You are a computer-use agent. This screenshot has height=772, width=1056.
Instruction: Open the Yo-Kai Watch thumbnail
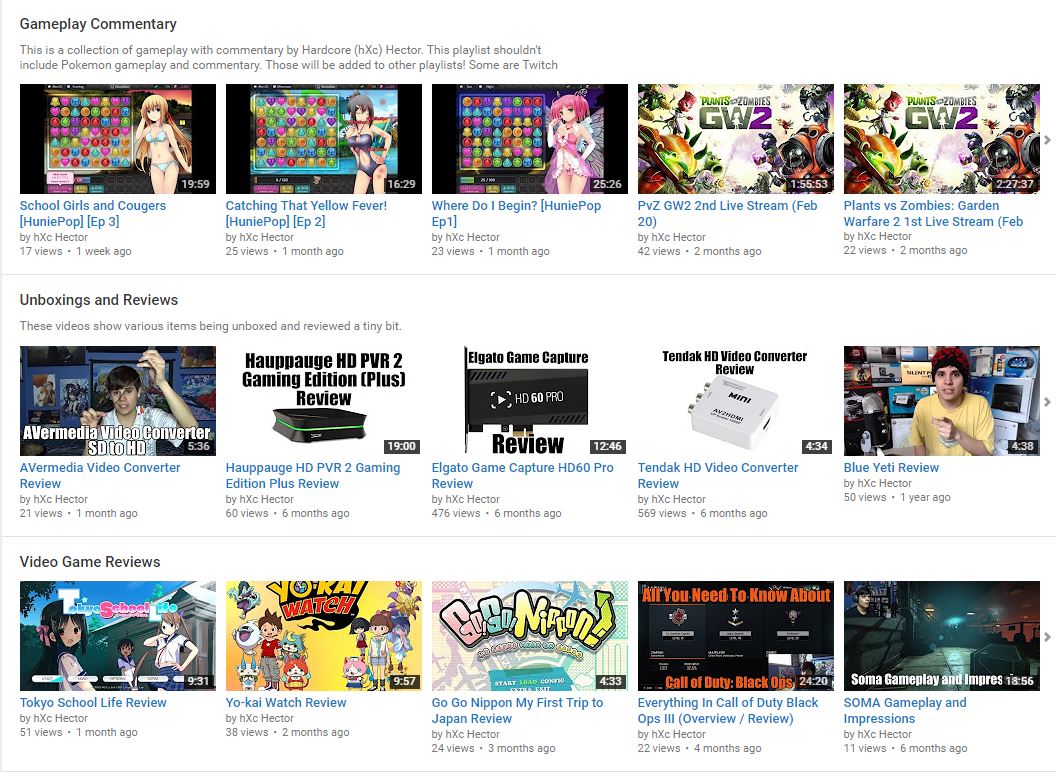[x=324, y=636]
